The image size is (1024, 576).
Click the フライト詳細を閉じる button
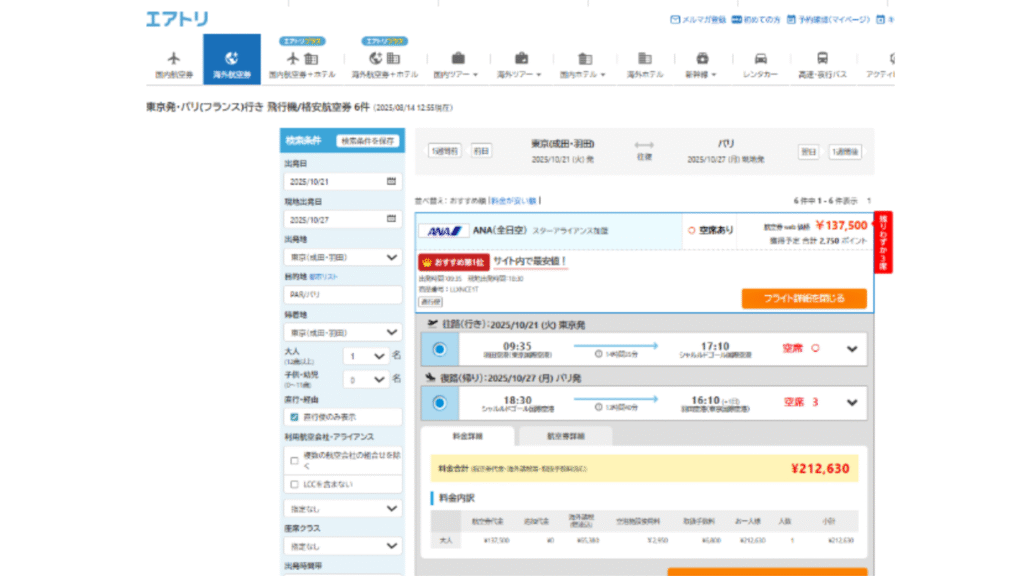(804, 298)
